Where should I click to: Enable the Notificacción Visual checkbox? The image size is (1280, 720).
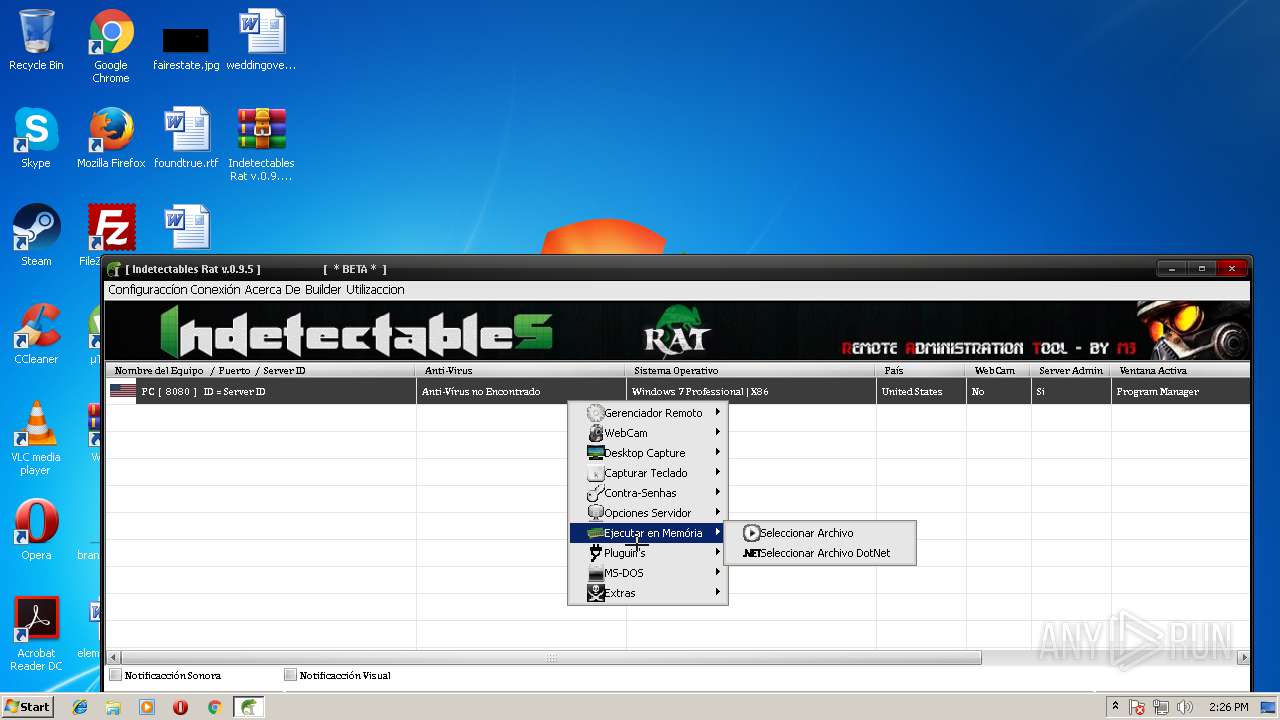coord(291,675)
